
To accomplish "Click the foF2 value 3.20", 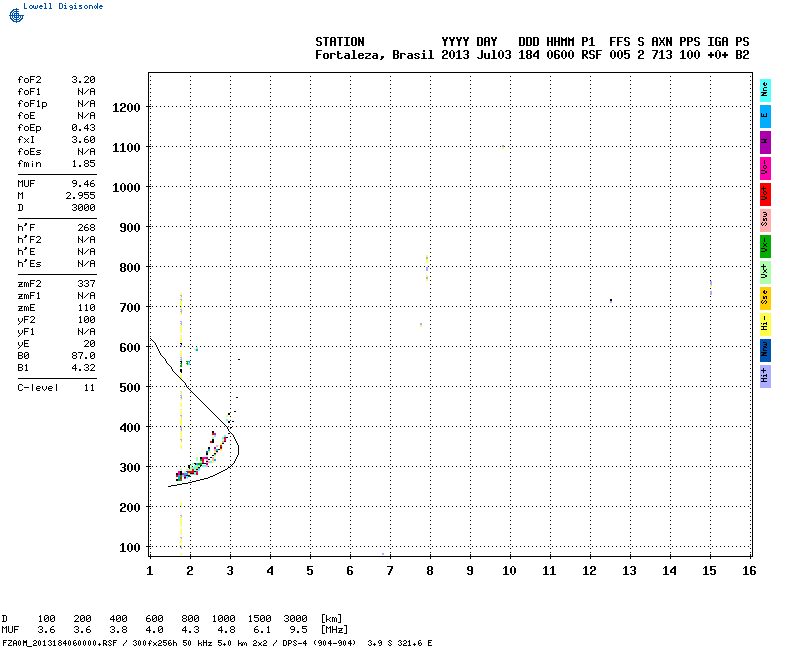I will coord(83,80).
